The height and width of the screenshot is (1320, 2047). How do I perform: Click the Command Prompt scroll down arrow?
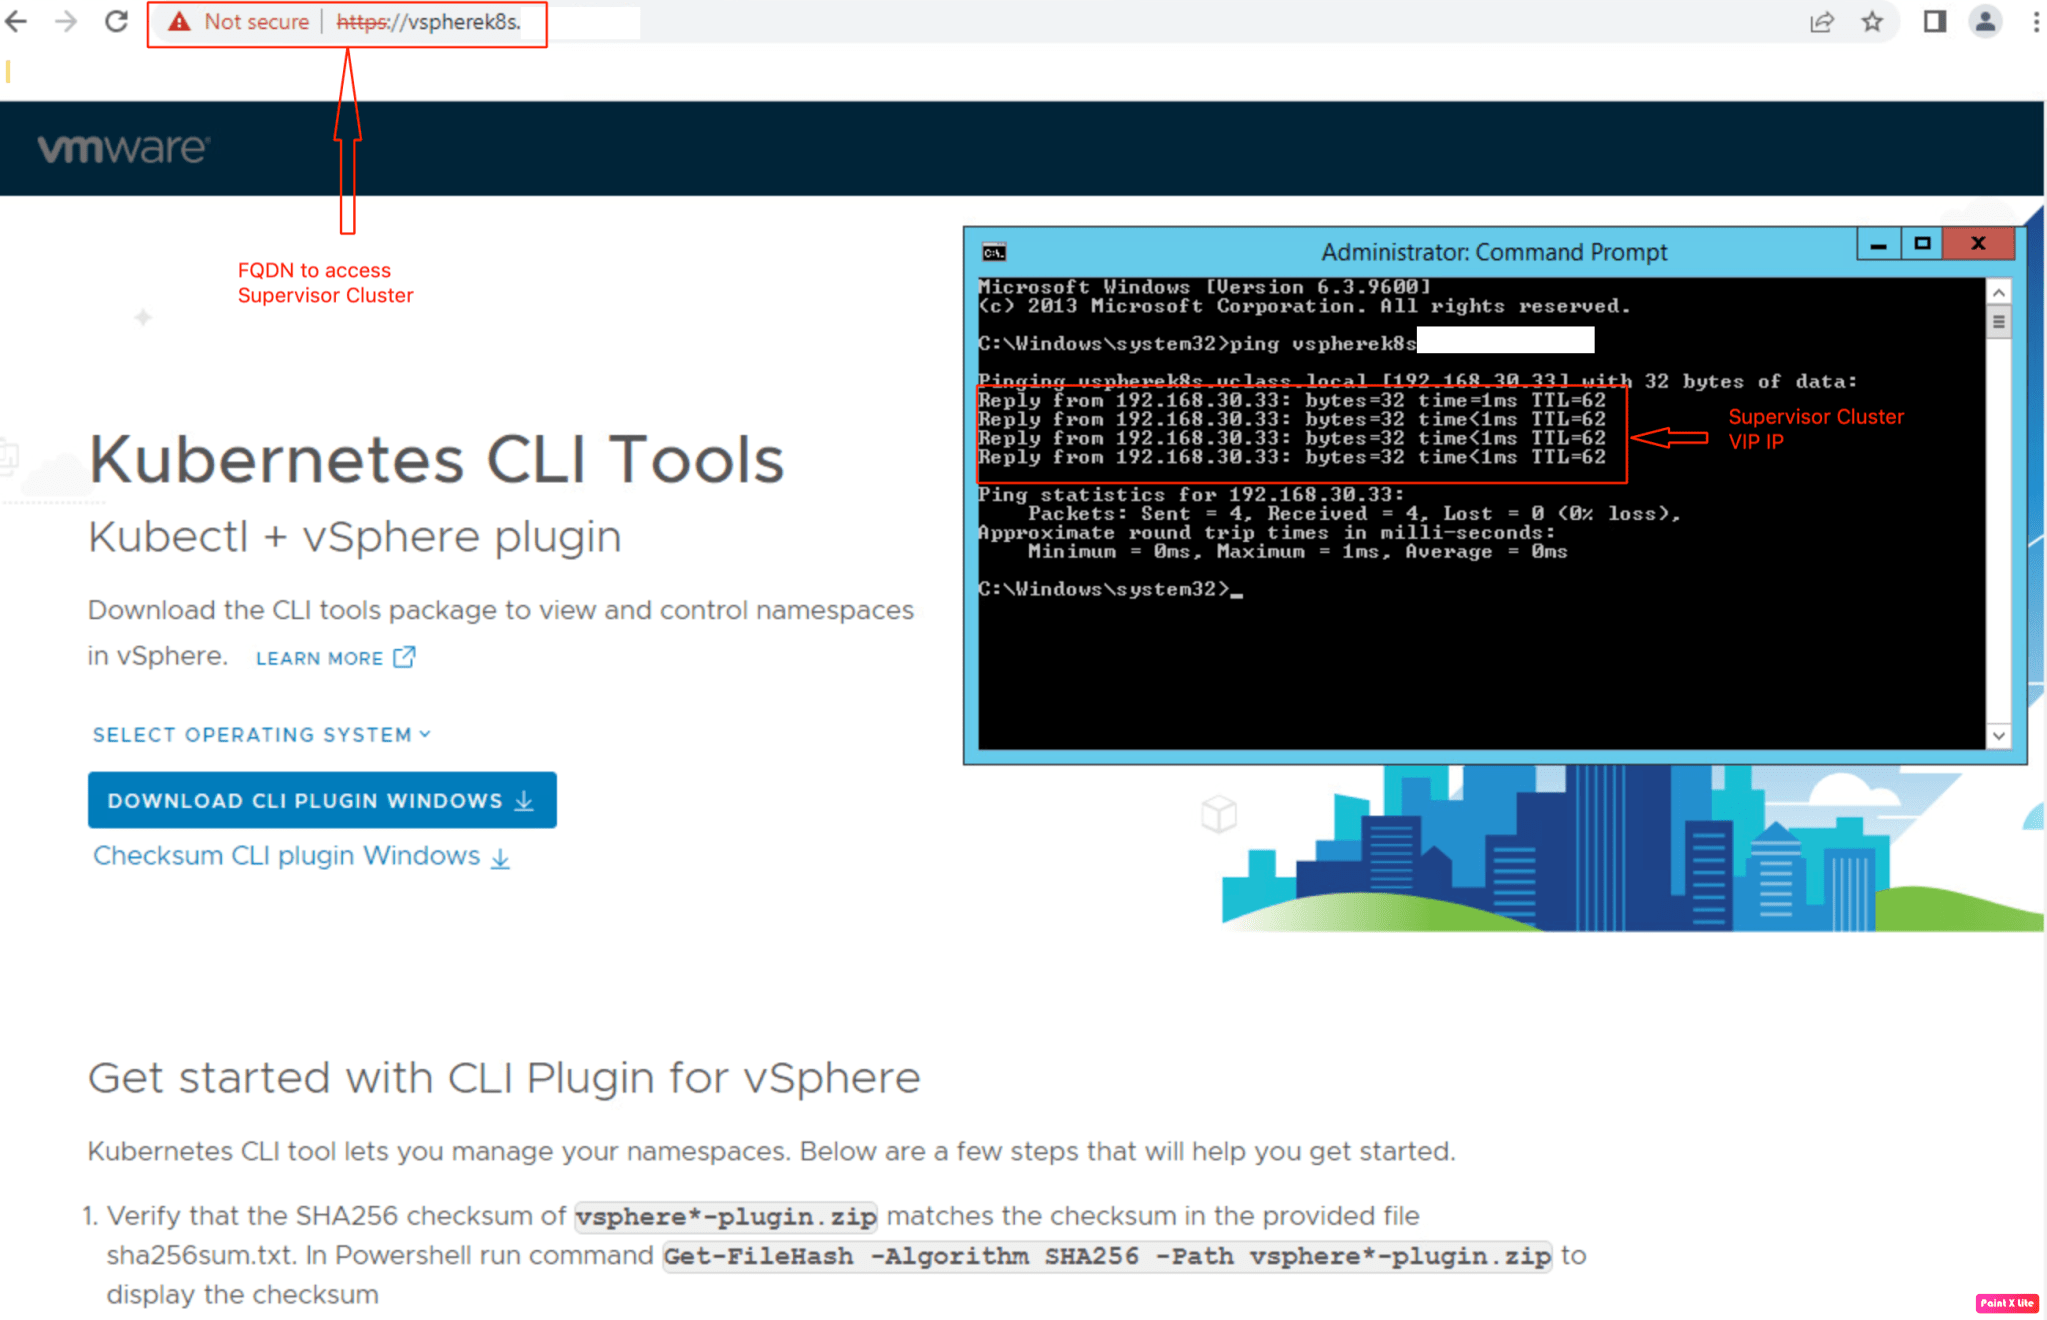(x=1998, y=735)
